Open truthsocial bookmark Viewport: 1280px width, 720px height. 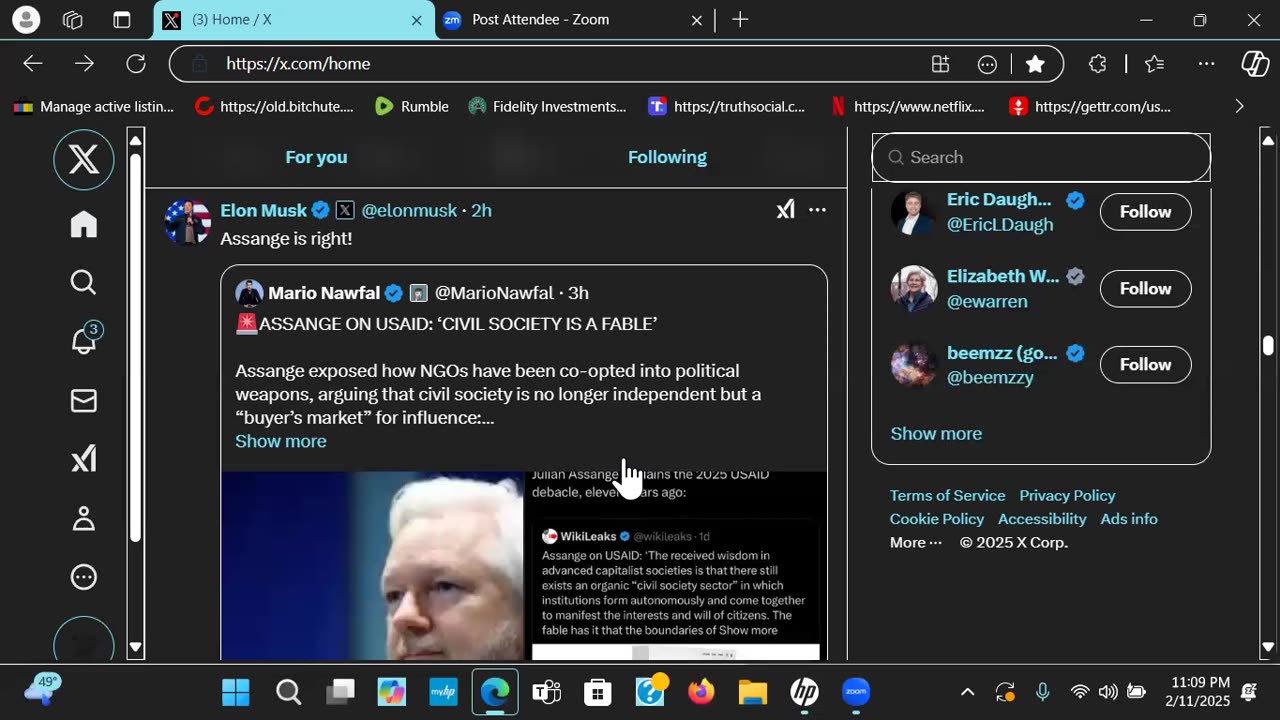[727, 106]
